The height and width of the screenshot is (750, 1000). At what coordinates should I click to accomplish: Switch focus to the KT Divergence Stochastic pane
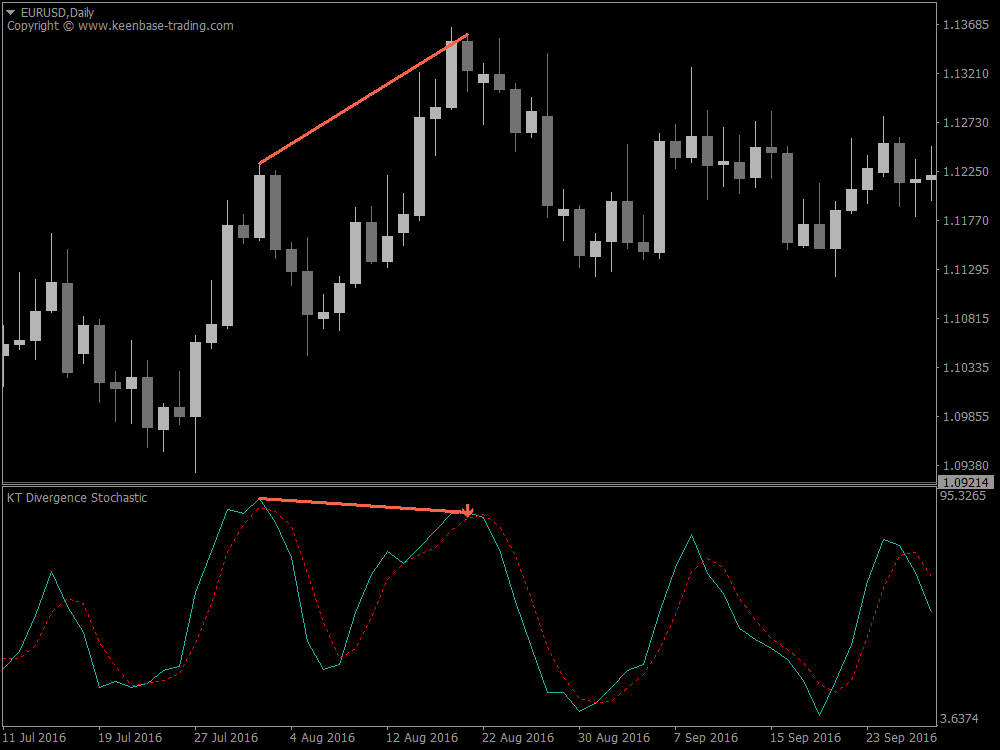[500, 620]
